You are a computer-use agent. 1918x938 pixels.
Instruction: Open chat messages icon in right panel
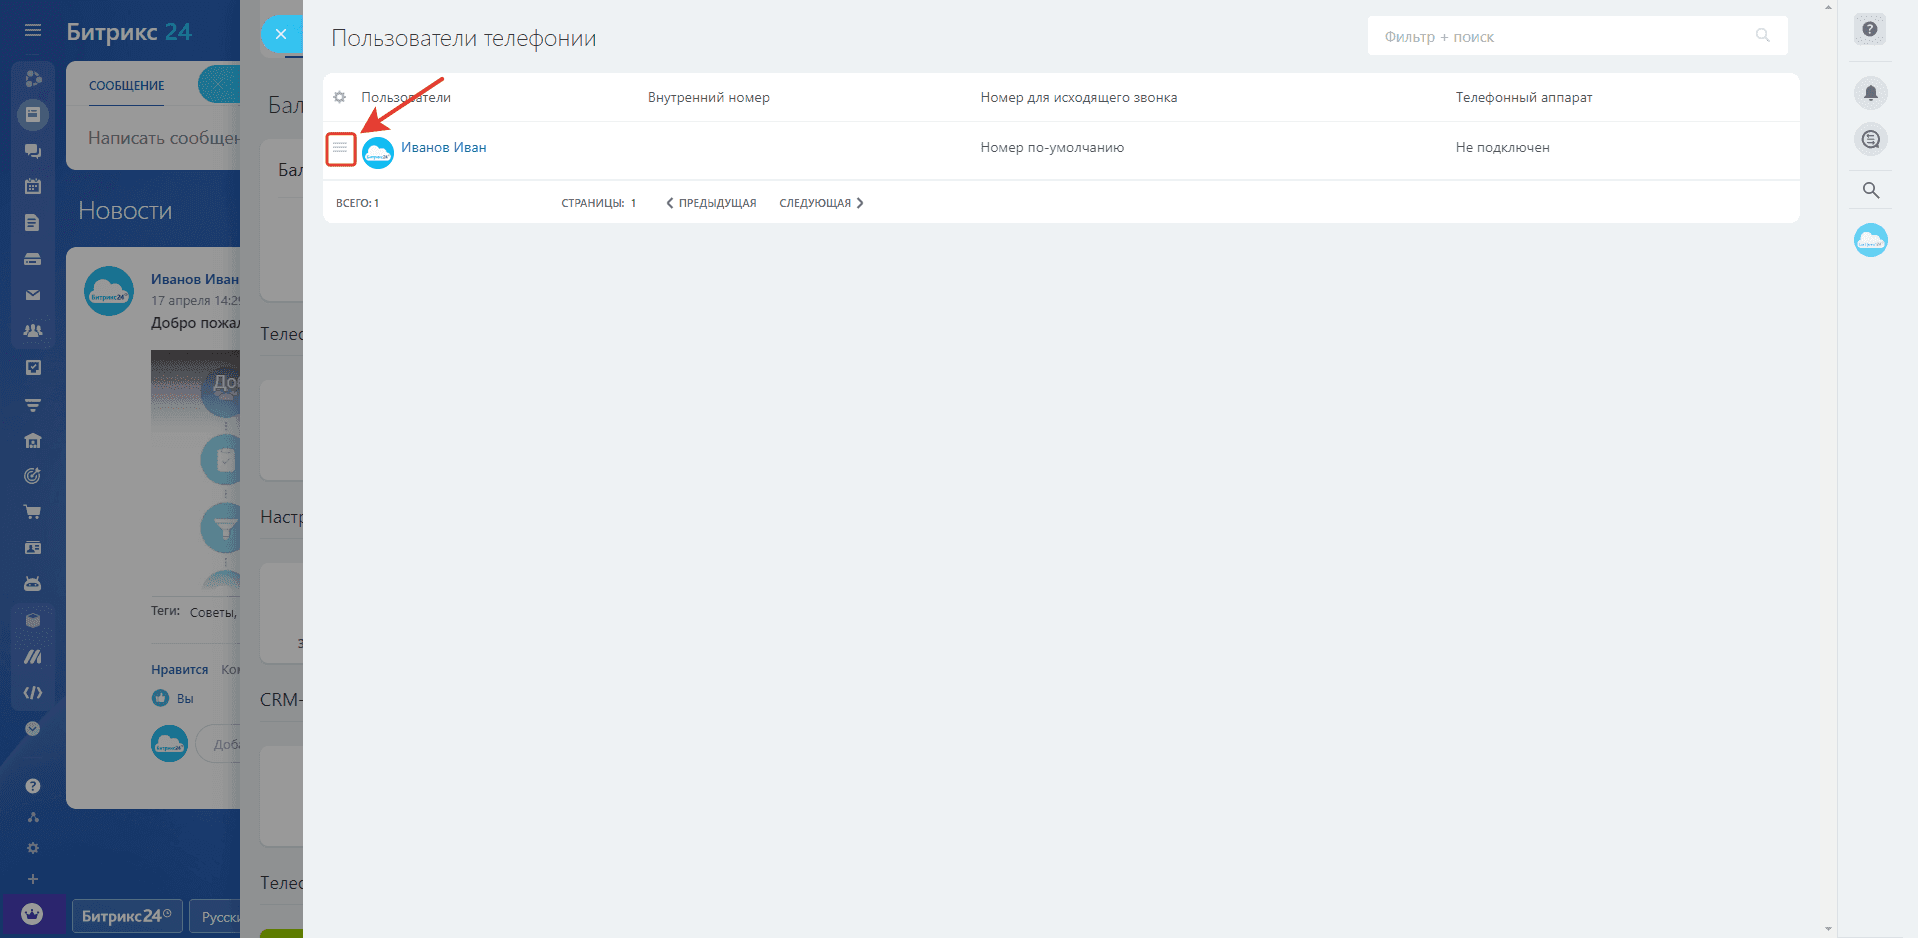(1870, 140)
